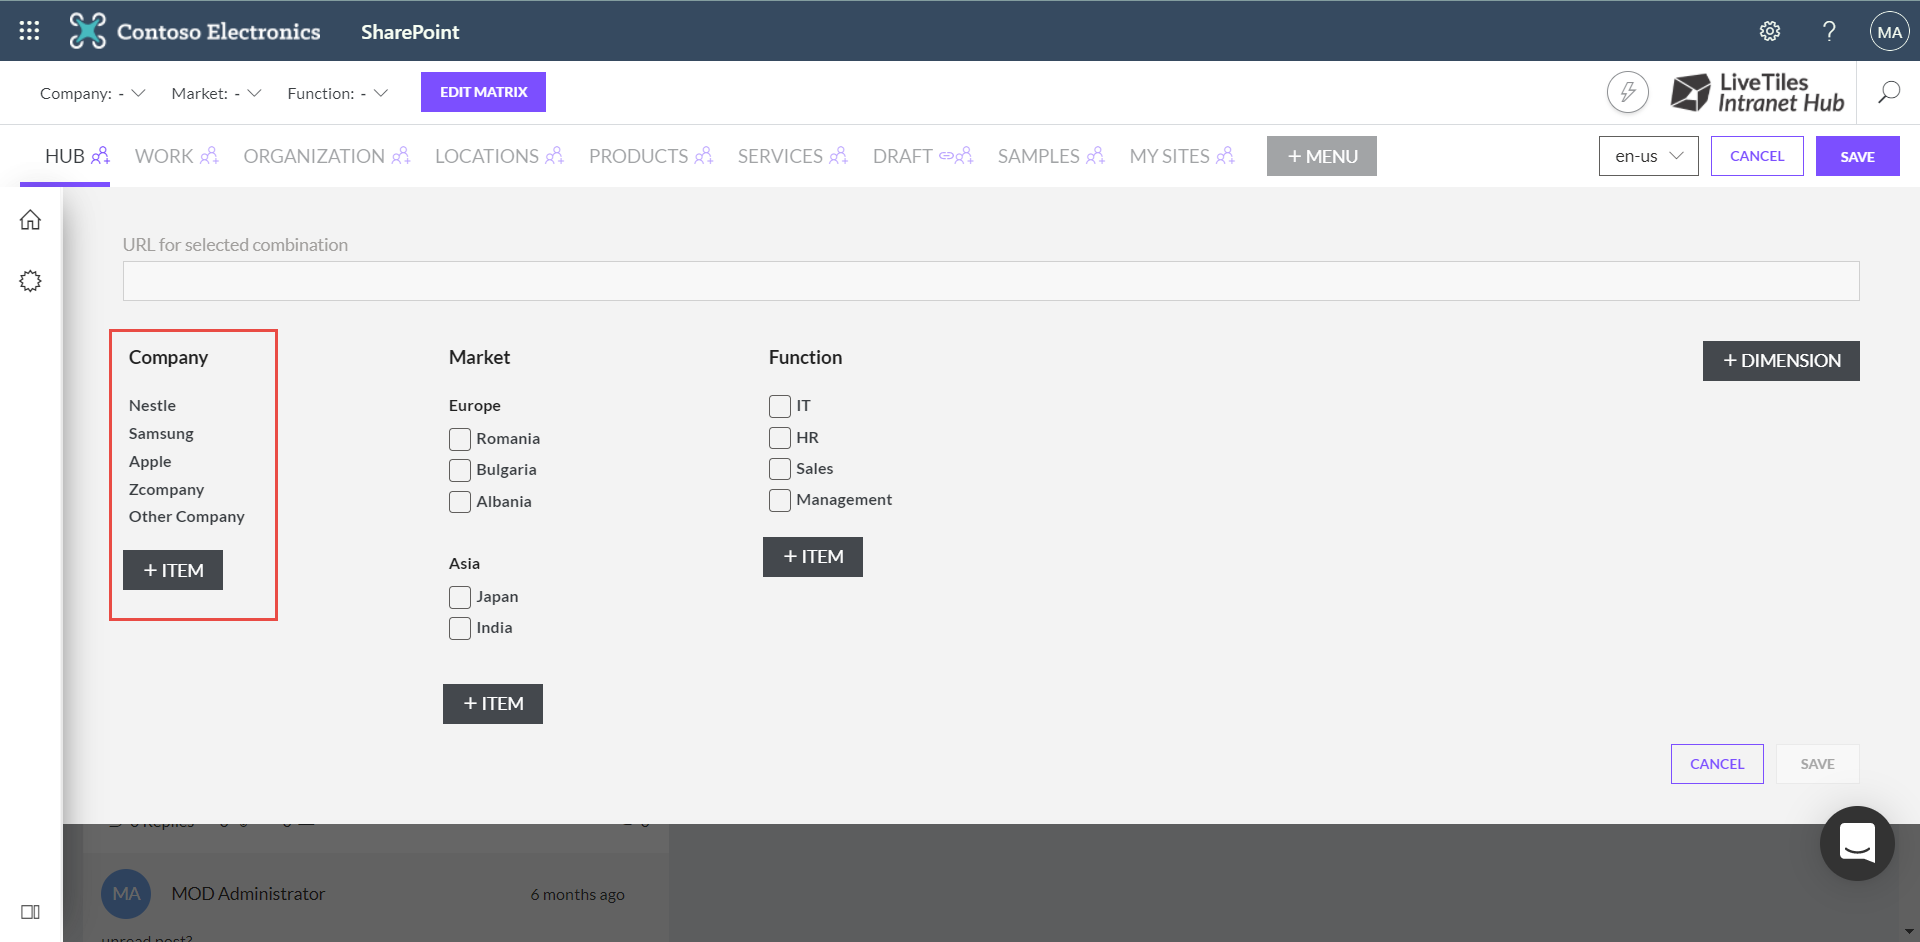
Task: Click purple SAVE in the top bar
Action: [x=1857, y=156]
